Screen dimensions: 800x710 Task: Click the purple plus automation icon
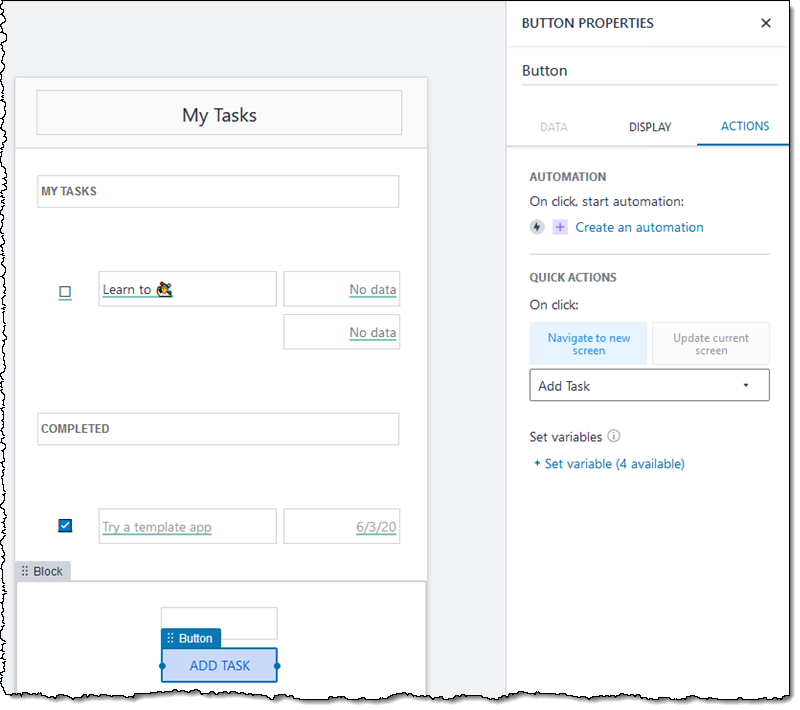(560, 227)
